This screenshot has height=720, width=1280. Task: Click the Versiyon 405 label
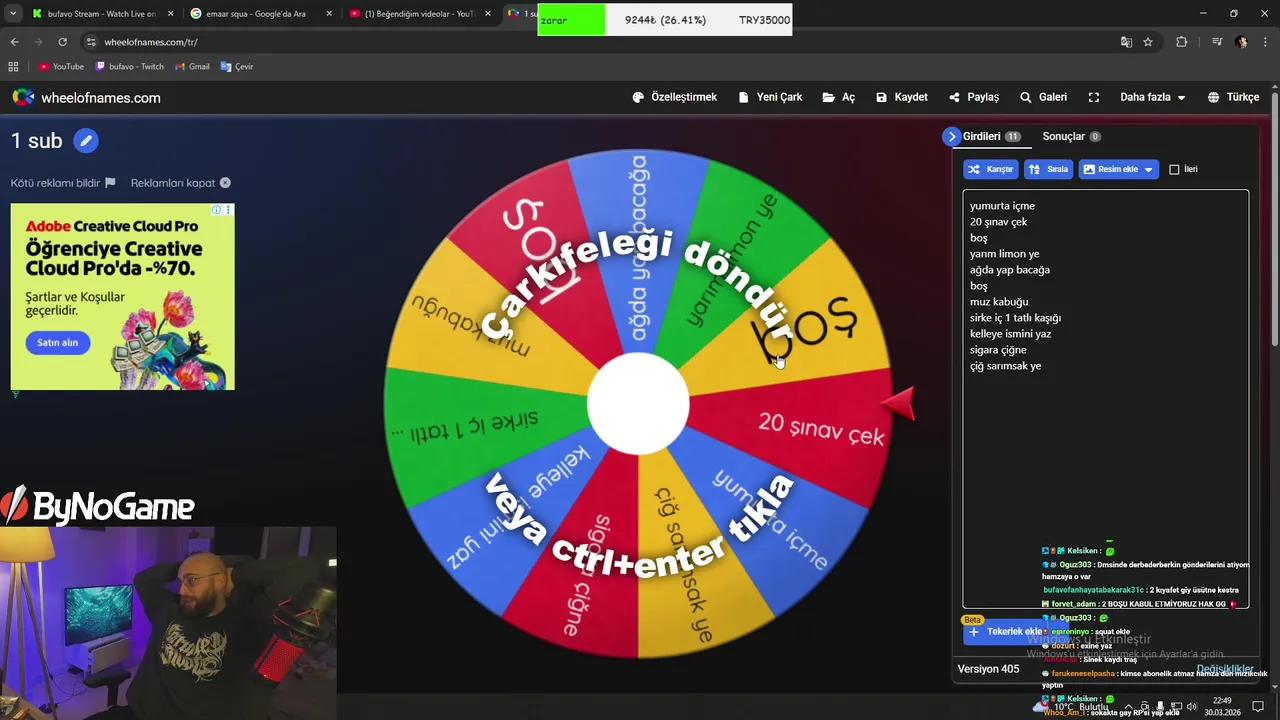click(x=988, y=669)
